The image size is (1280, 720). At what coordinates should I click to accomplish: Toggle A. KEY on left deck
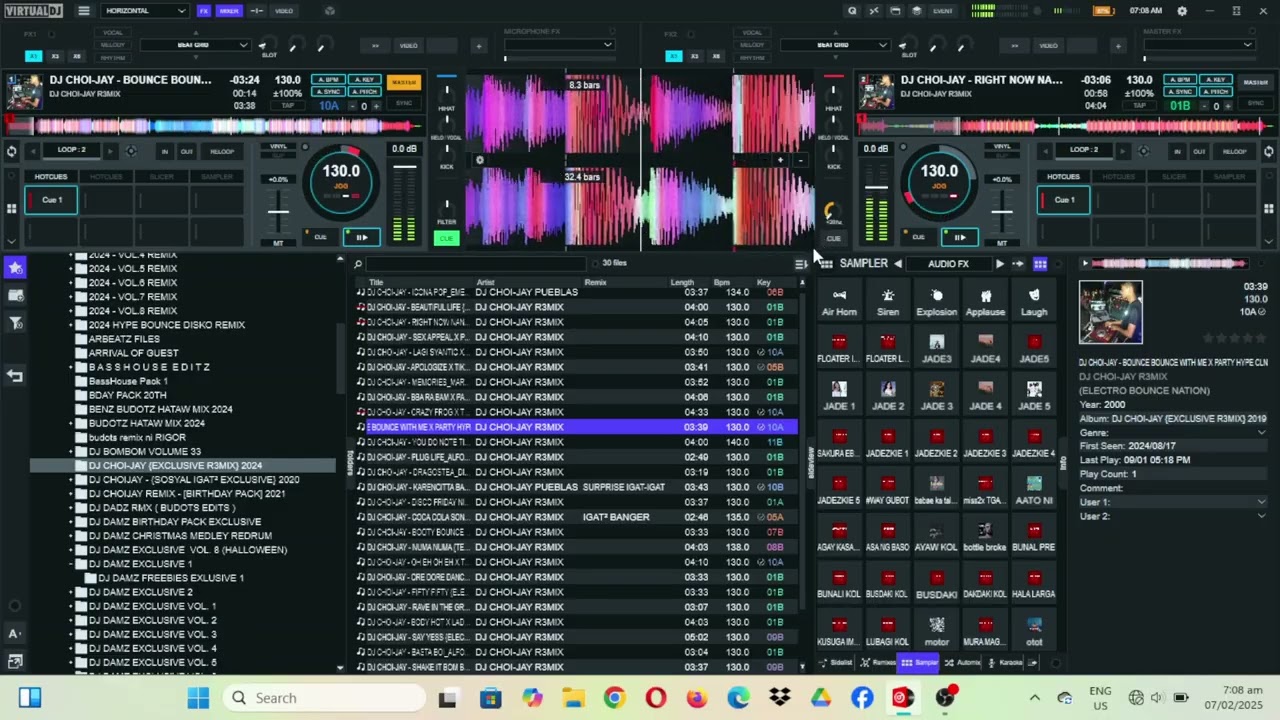click(x=364, y=80)
